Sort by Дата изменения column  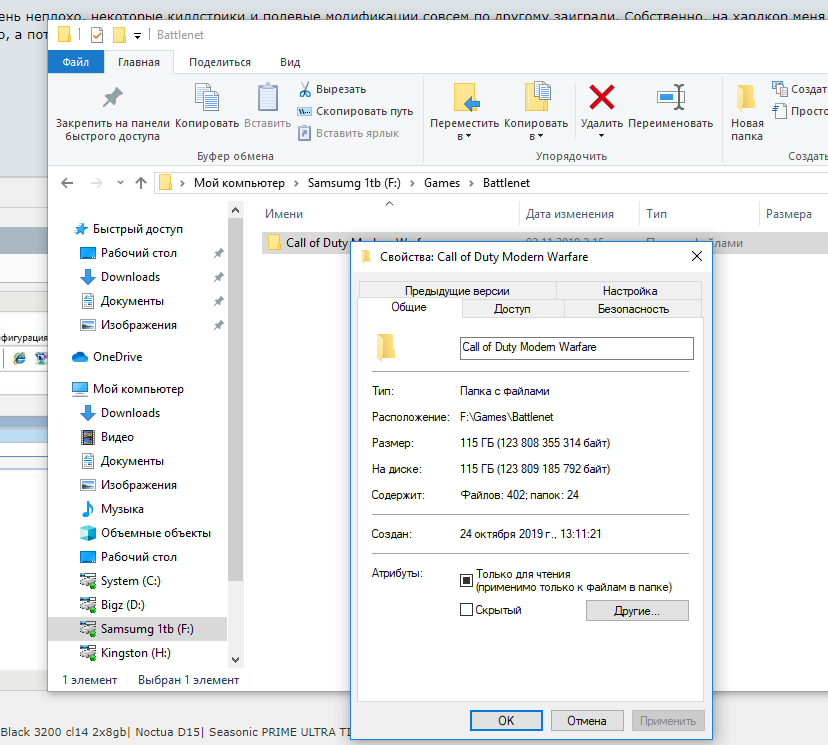tap(569, 214)
